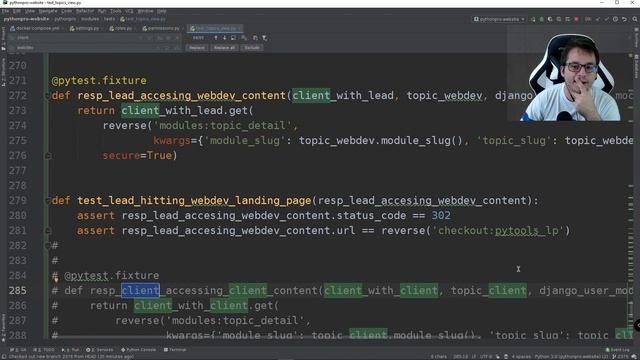Screen dimensions: 640x360
Task: Open the UTF-8 encoding selector
Action: (x=486, y=356)
